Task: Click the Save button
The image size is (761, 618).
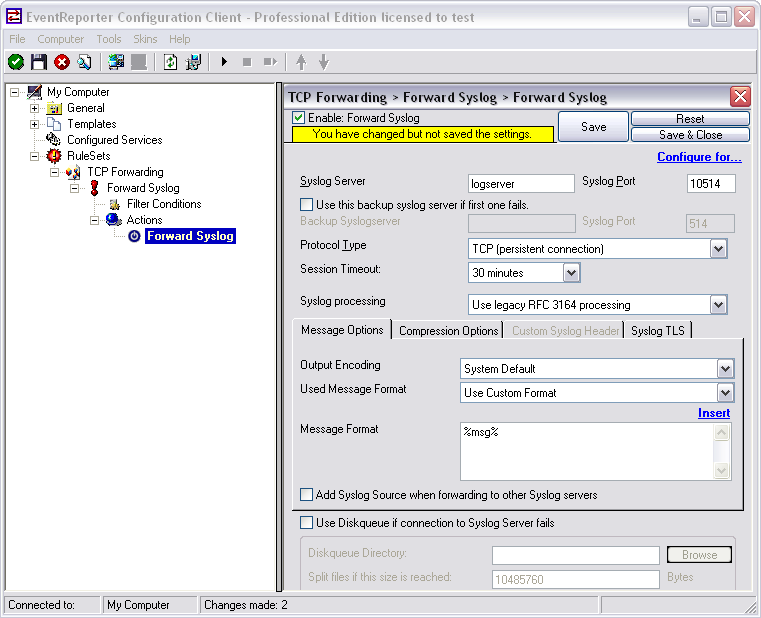Action: tap(594, 127)
